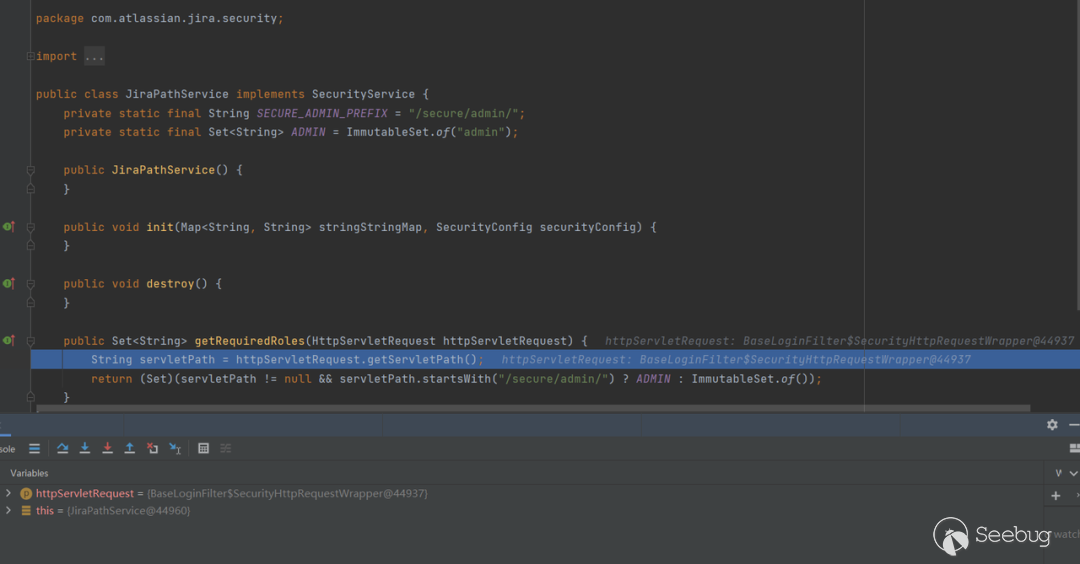Click the JiraPathService@44960 value
Screen dimensions: 1080x564
coord(129,510)
